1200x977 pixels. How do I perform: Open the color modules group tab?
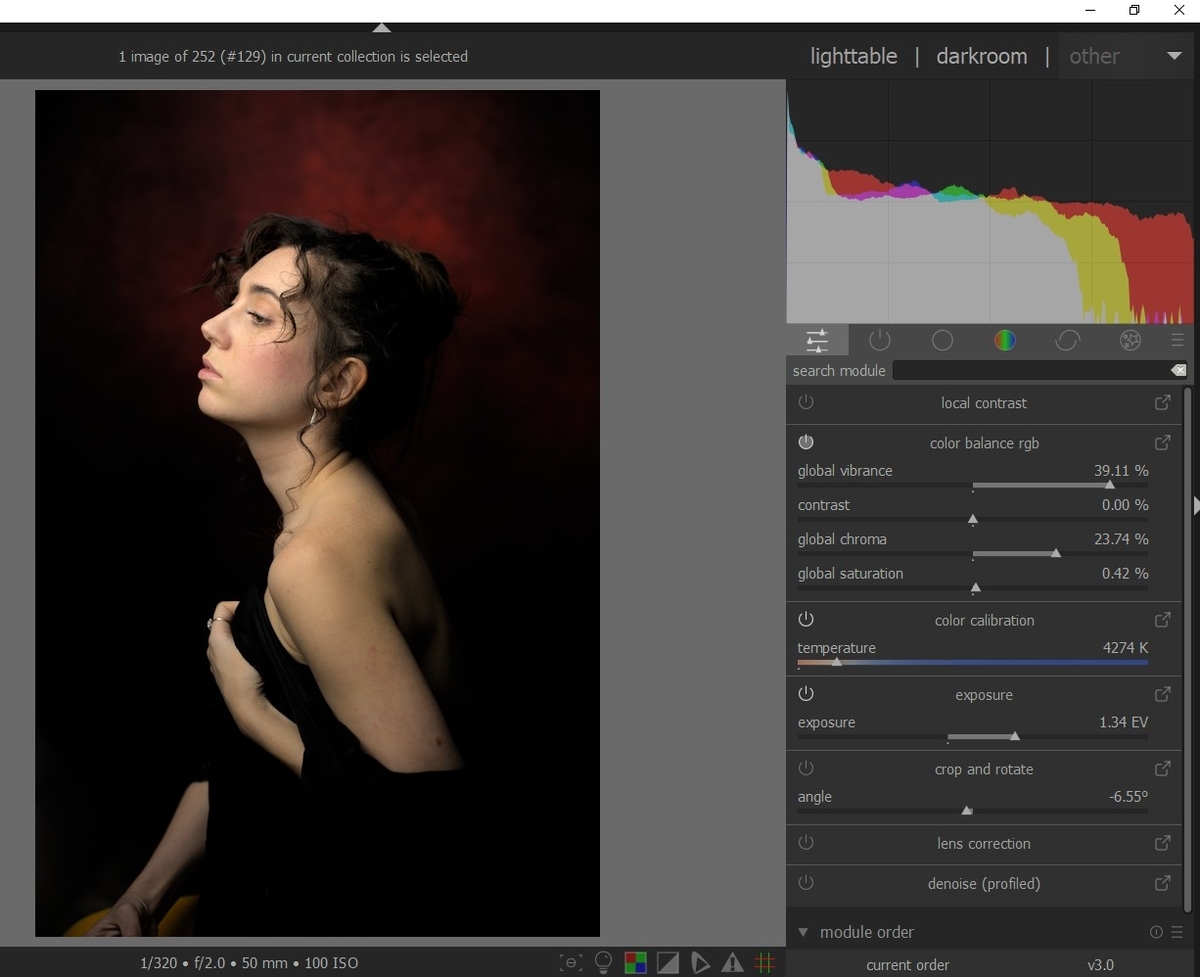[x=1005, y=341]
